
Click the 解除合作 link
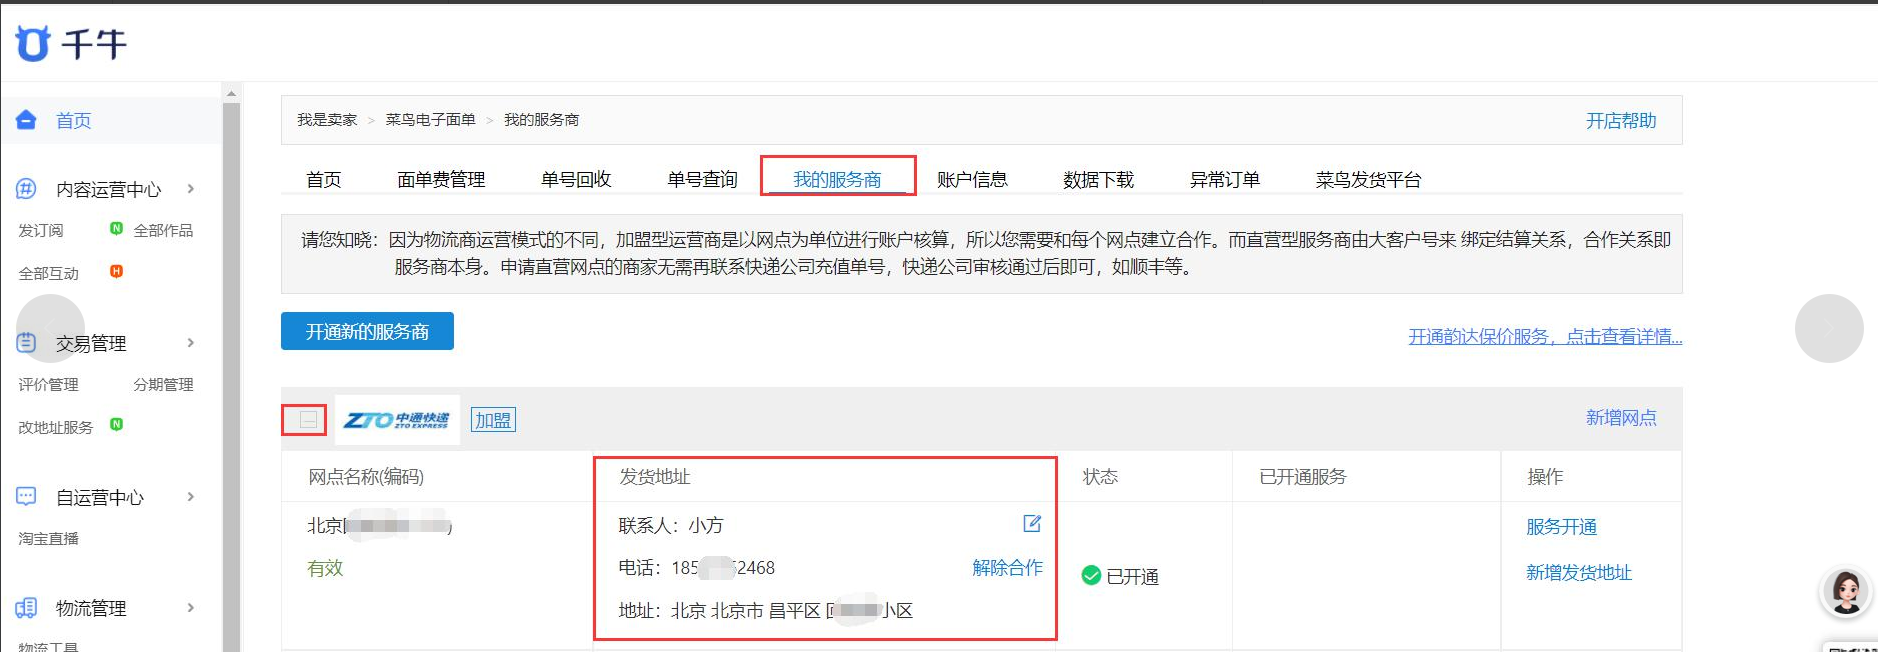1007,568
